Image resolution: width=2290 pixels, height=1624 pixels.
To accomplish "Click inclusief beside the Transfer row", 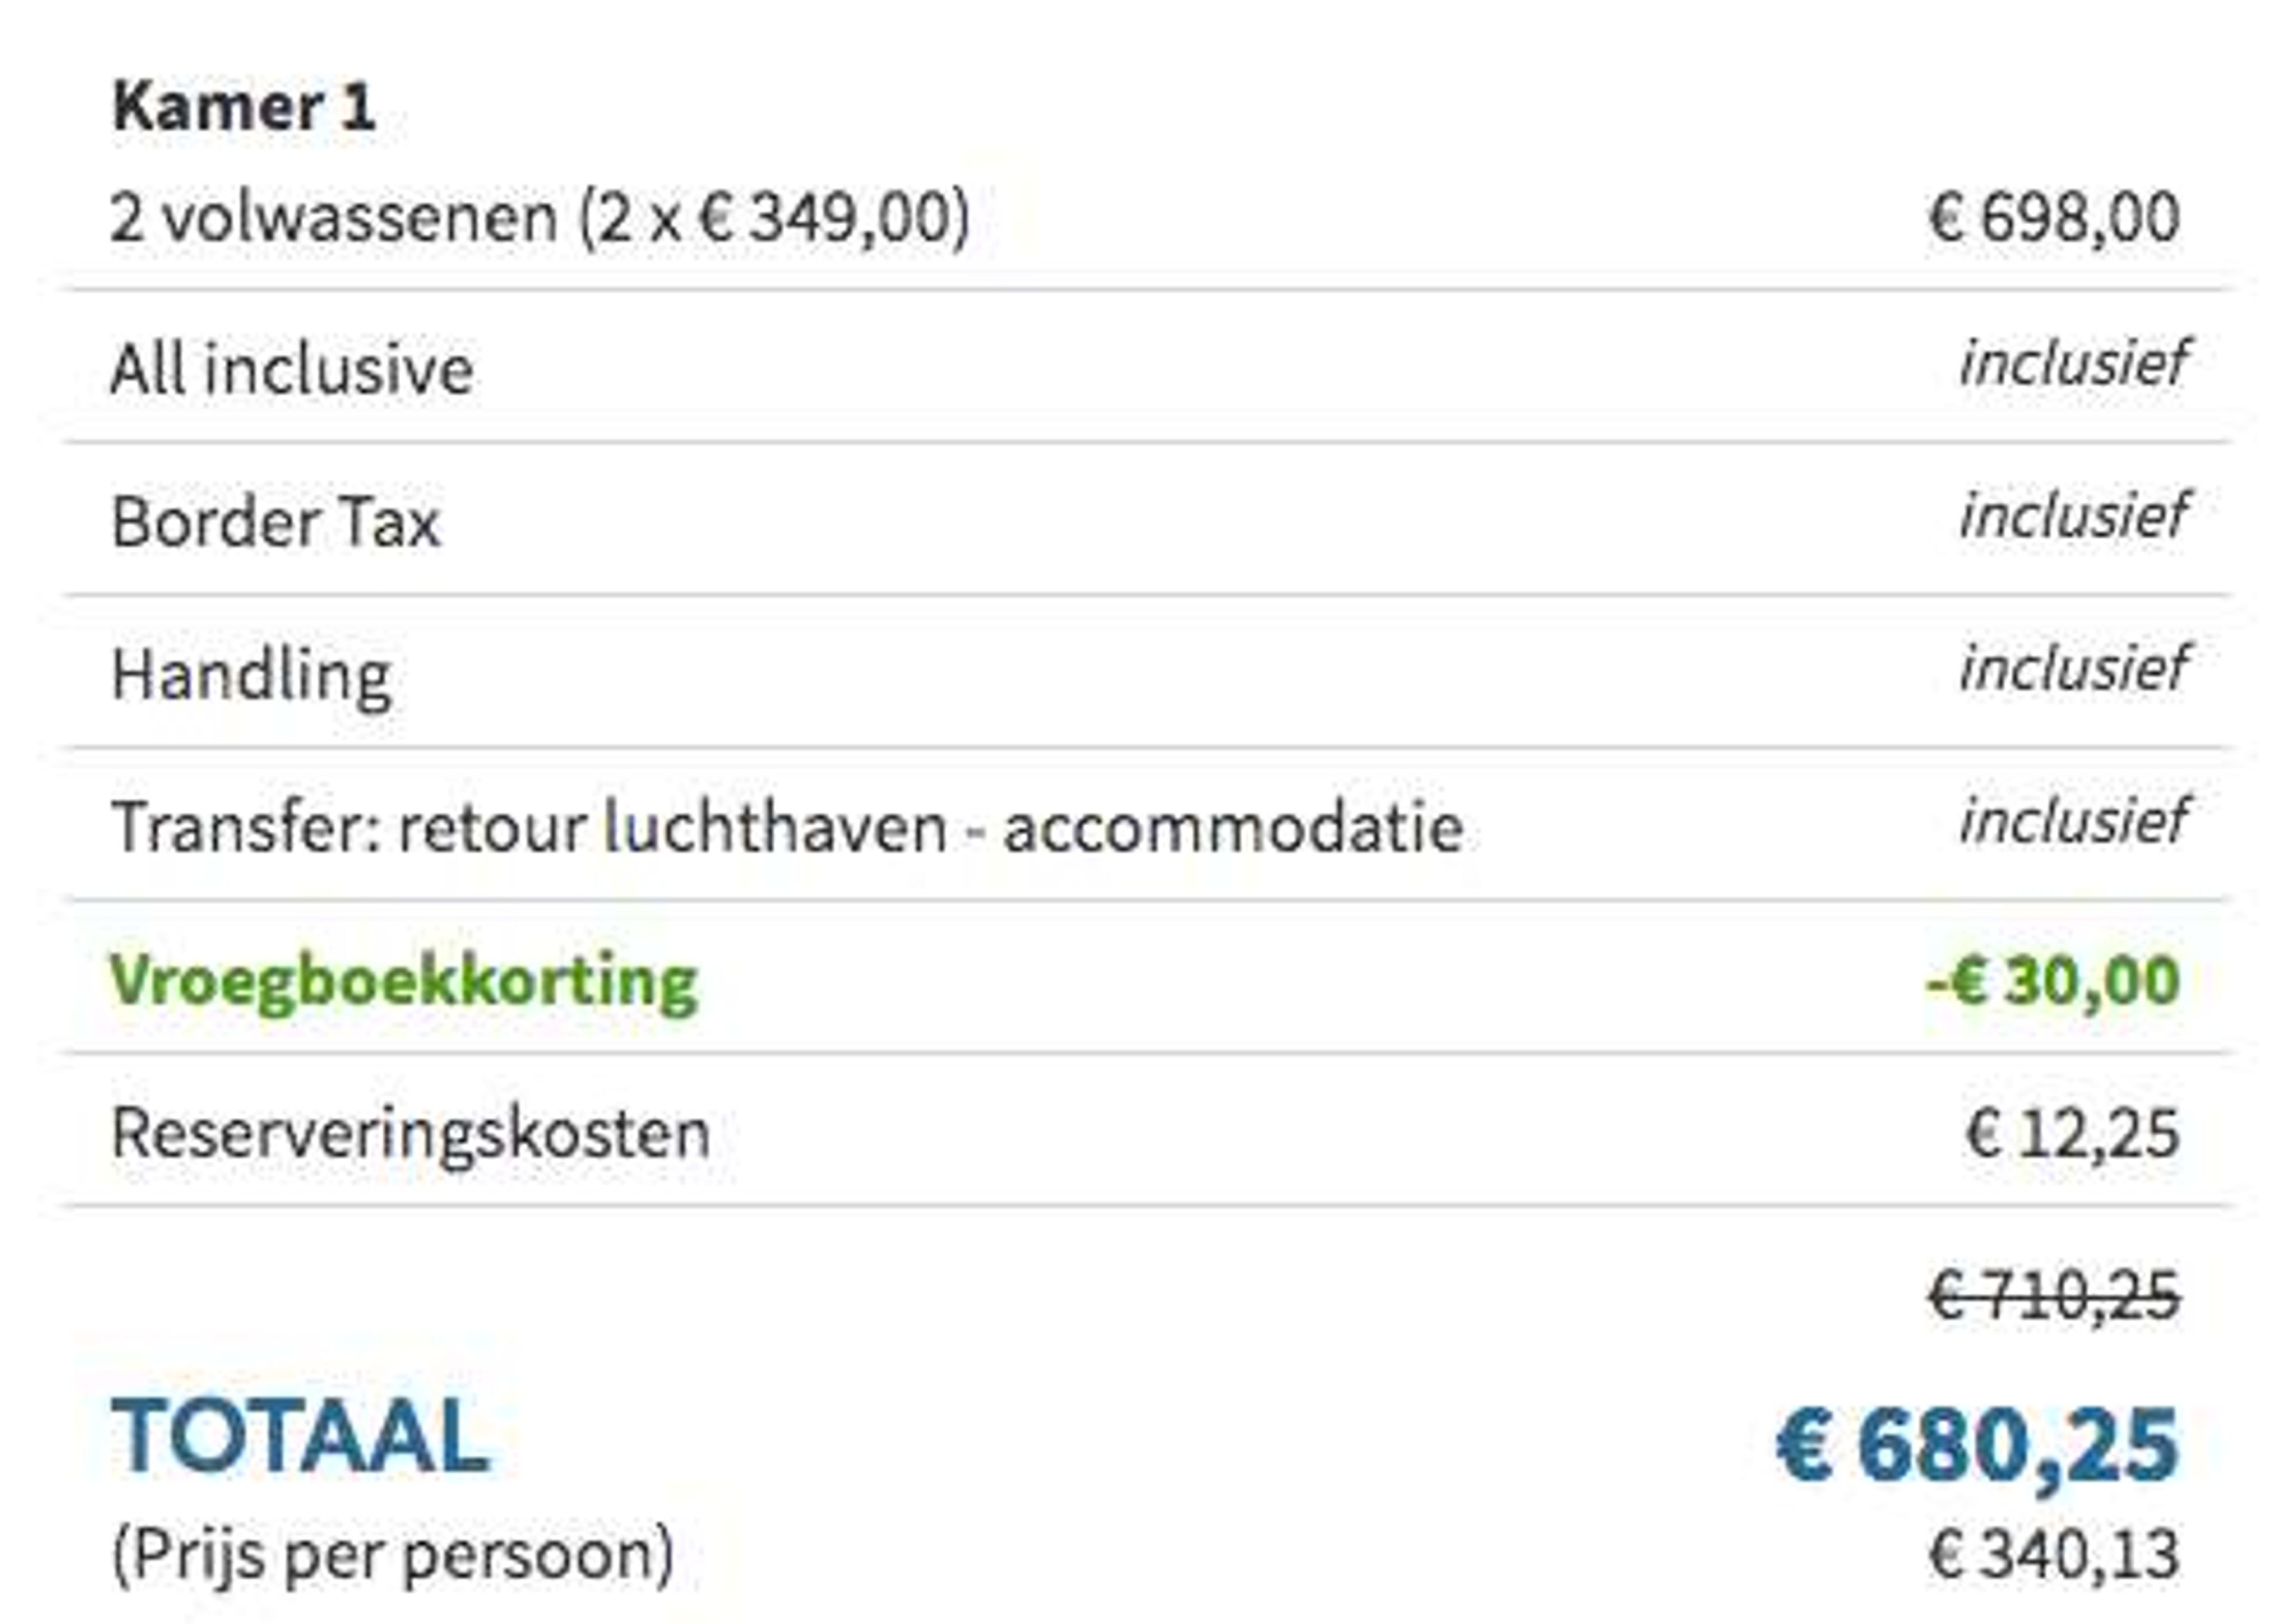I will [x=2073, y=822].
